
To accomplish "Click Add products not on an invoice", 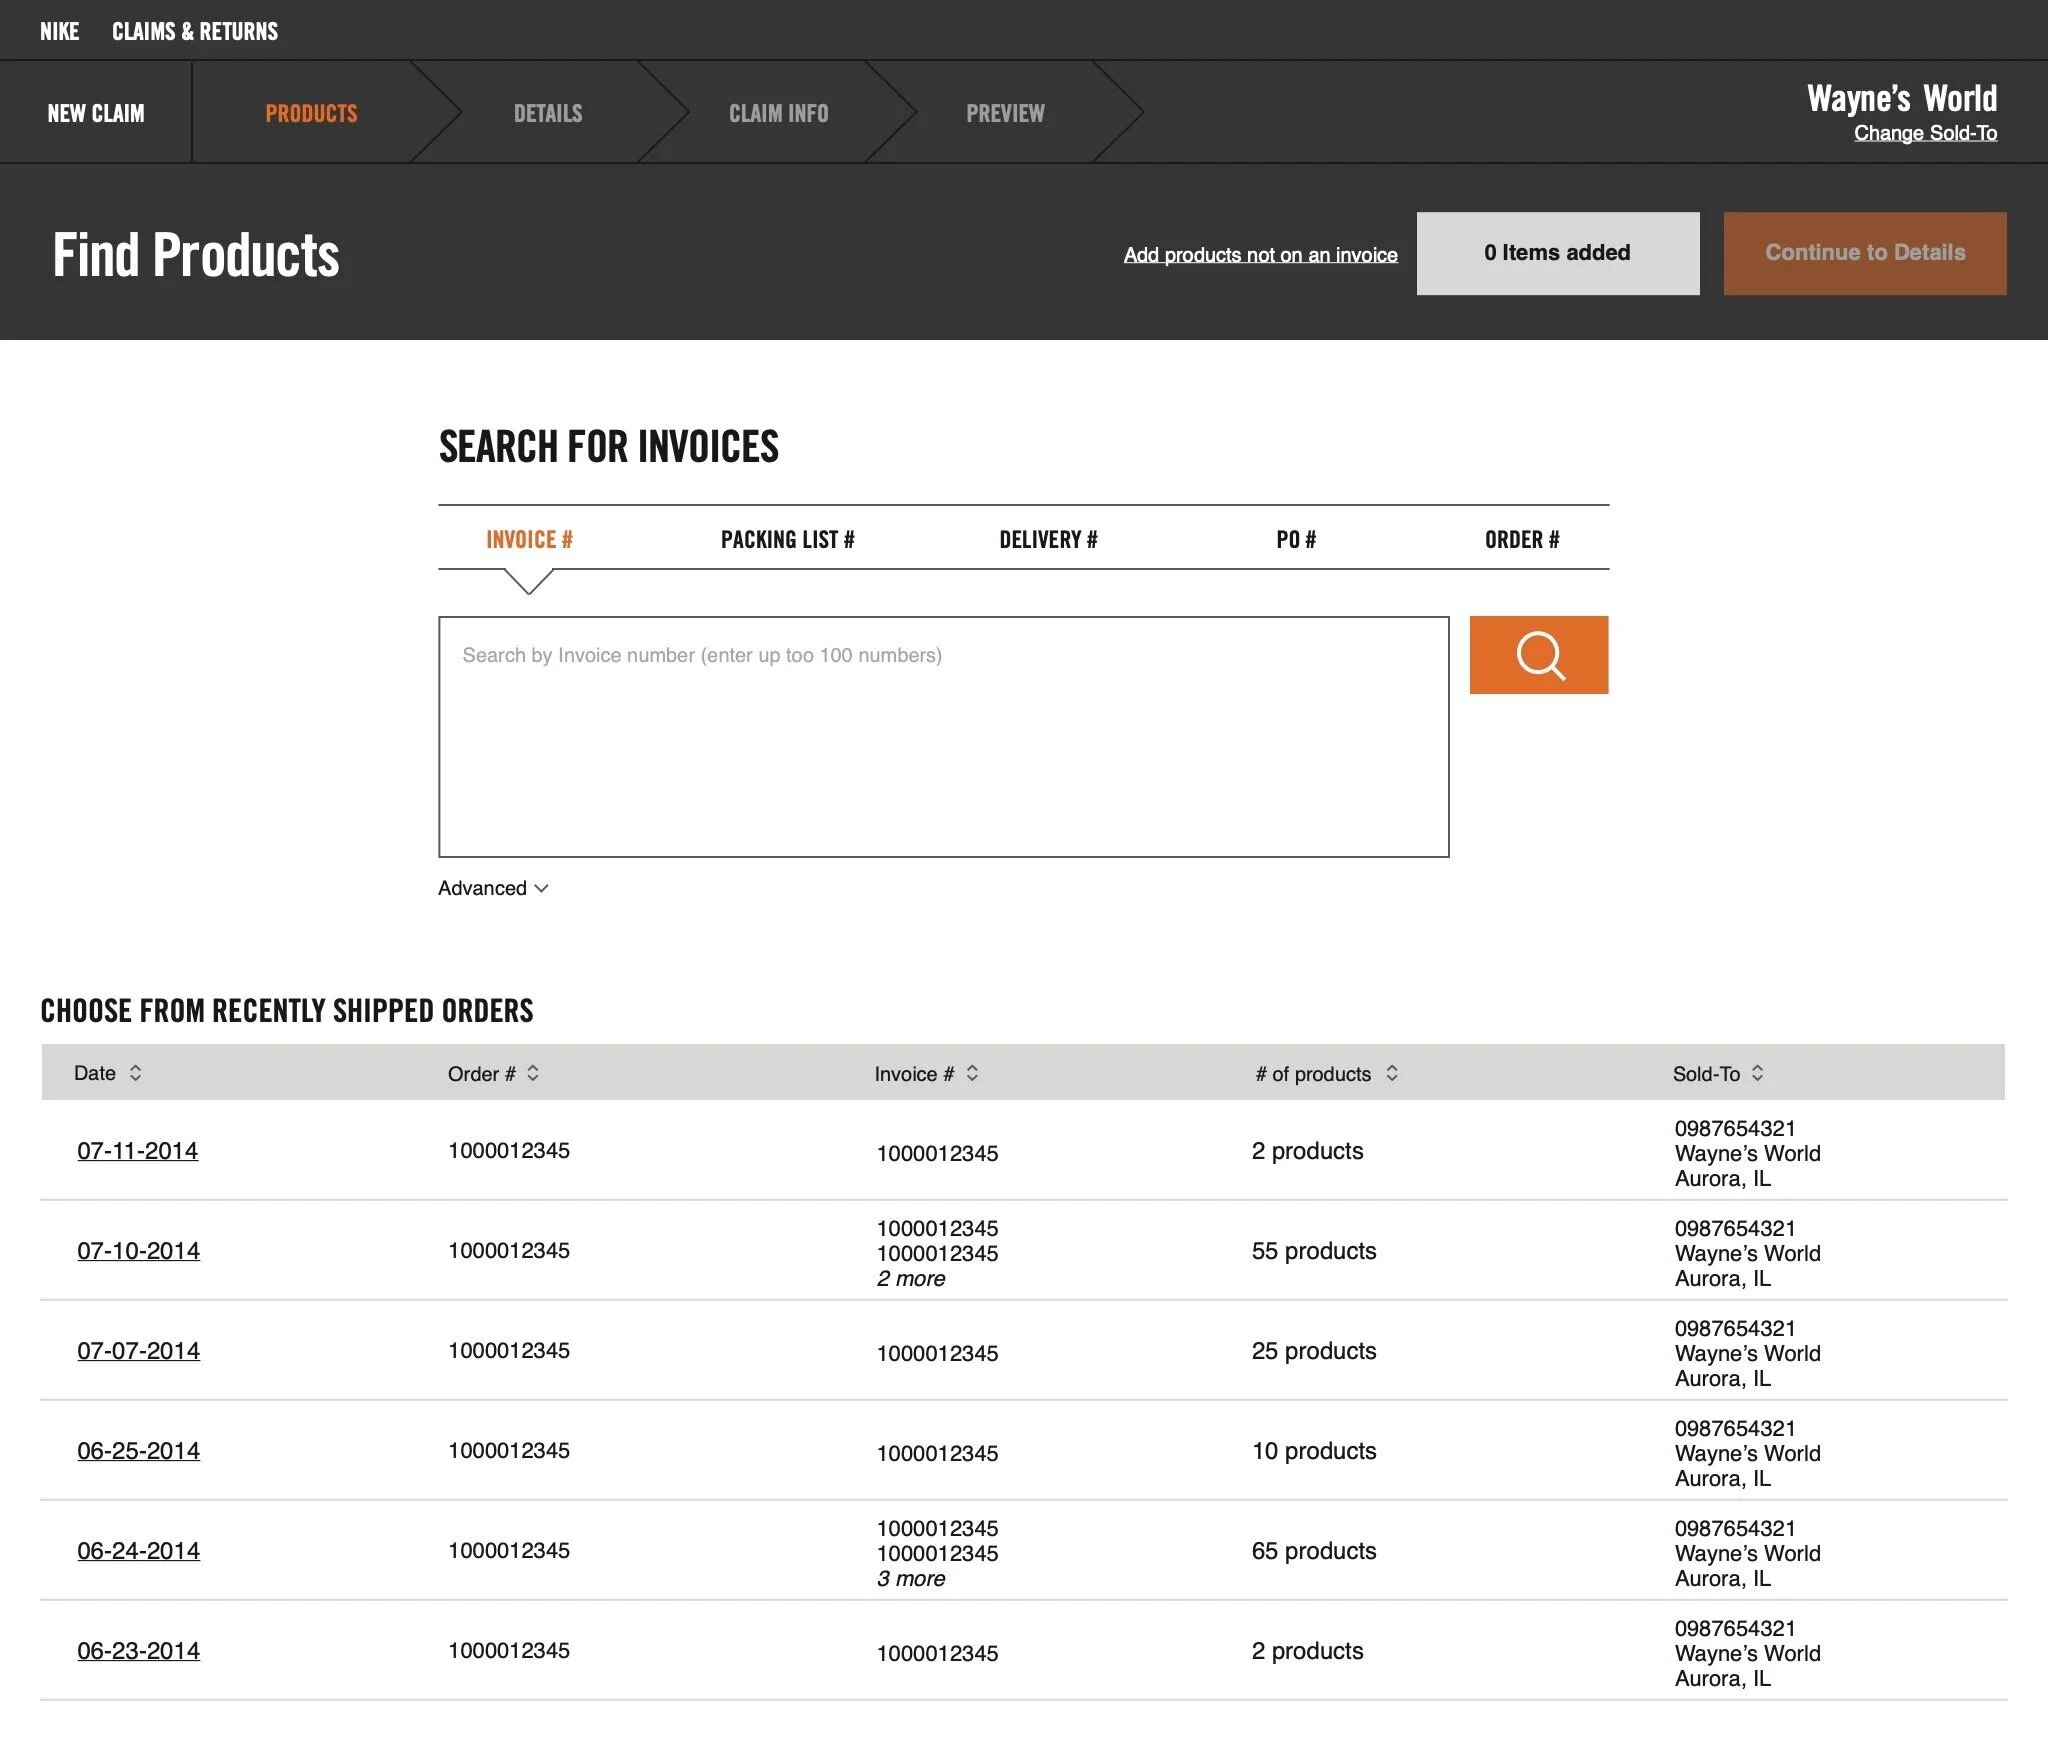I will click(1260, 255).
